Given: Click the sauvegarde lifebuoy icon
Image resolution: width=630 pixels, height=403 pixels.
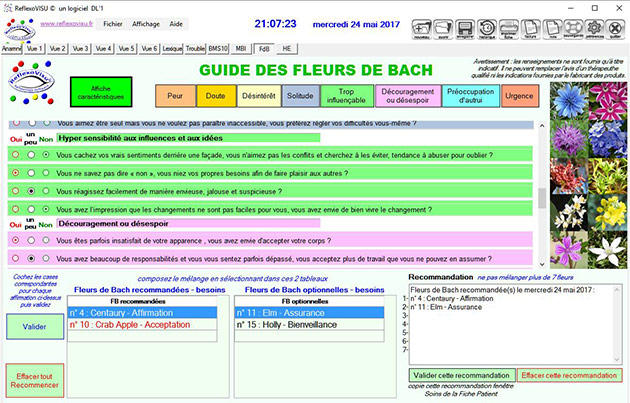Looking at the screenshot, I should pos(573,29).
